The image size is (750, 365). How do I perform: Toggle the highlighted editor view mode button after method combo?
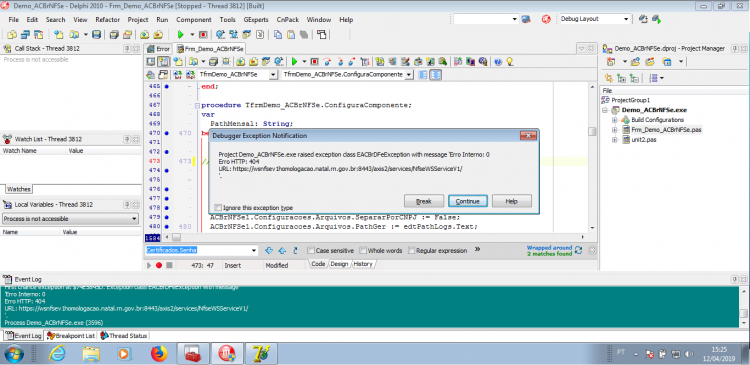(x=435, y=75)
